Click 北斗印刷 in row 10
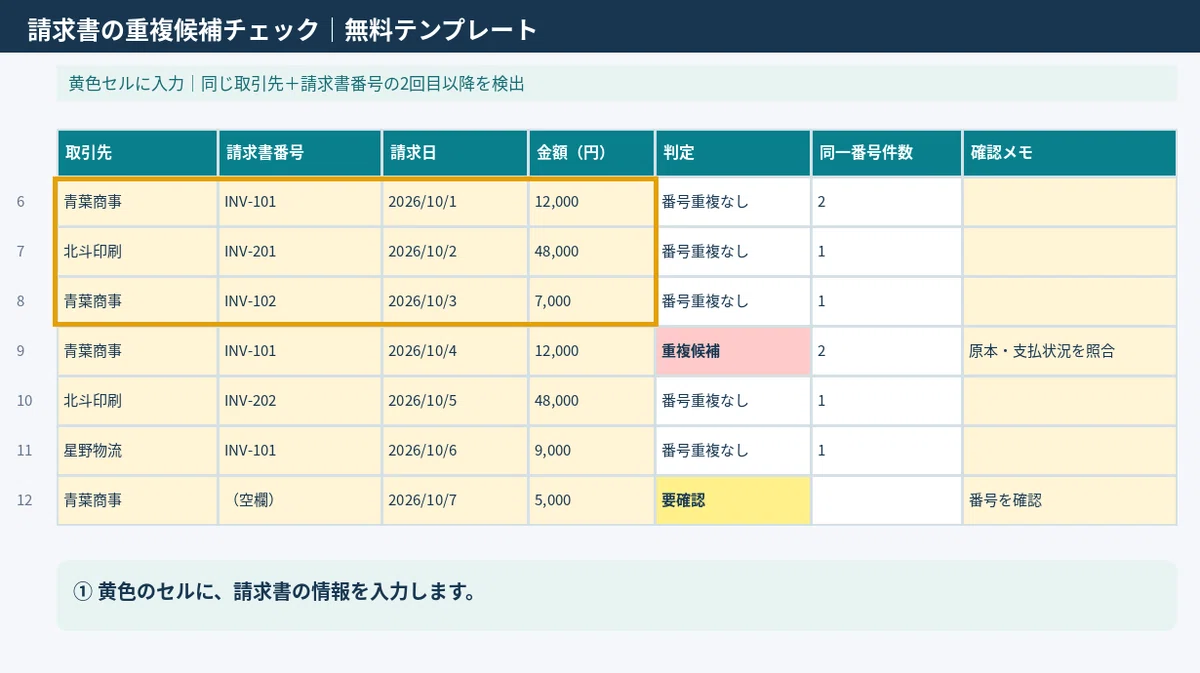 click(x=137, y=401)
